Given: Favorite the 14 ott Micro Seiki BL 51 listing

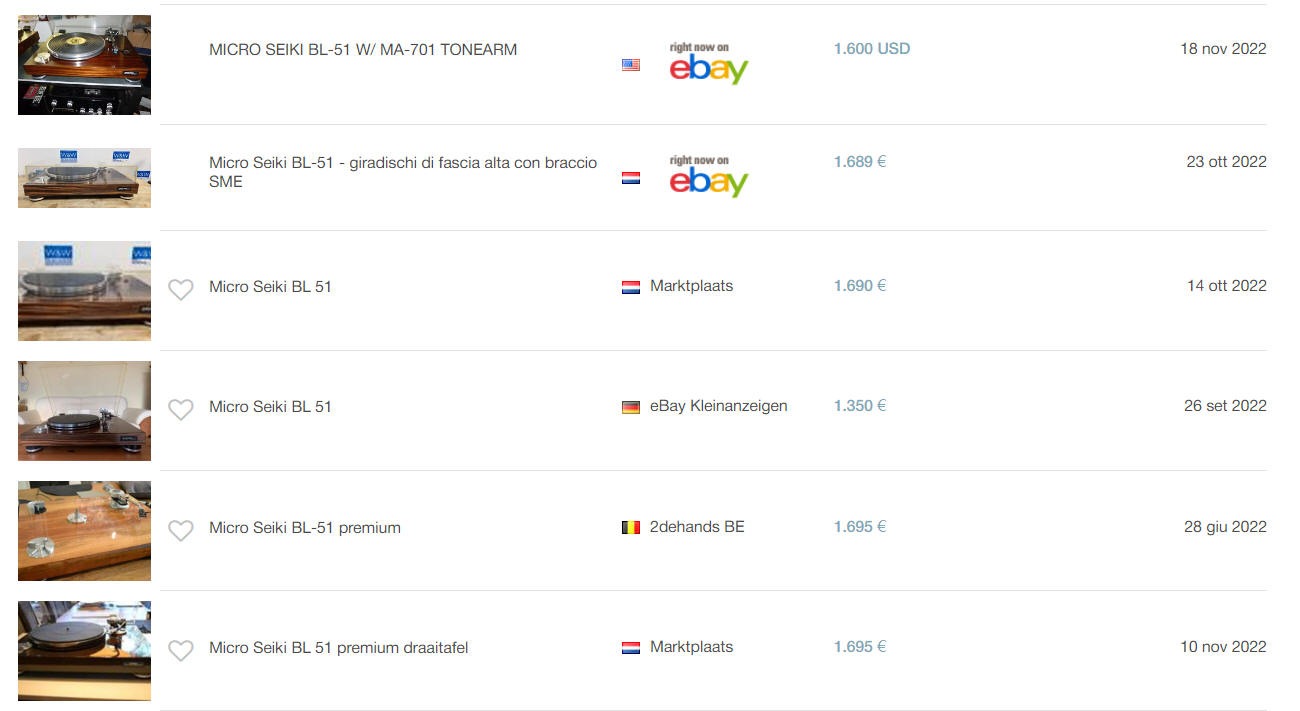Looking at the screenshot, I should click(180, 290).
